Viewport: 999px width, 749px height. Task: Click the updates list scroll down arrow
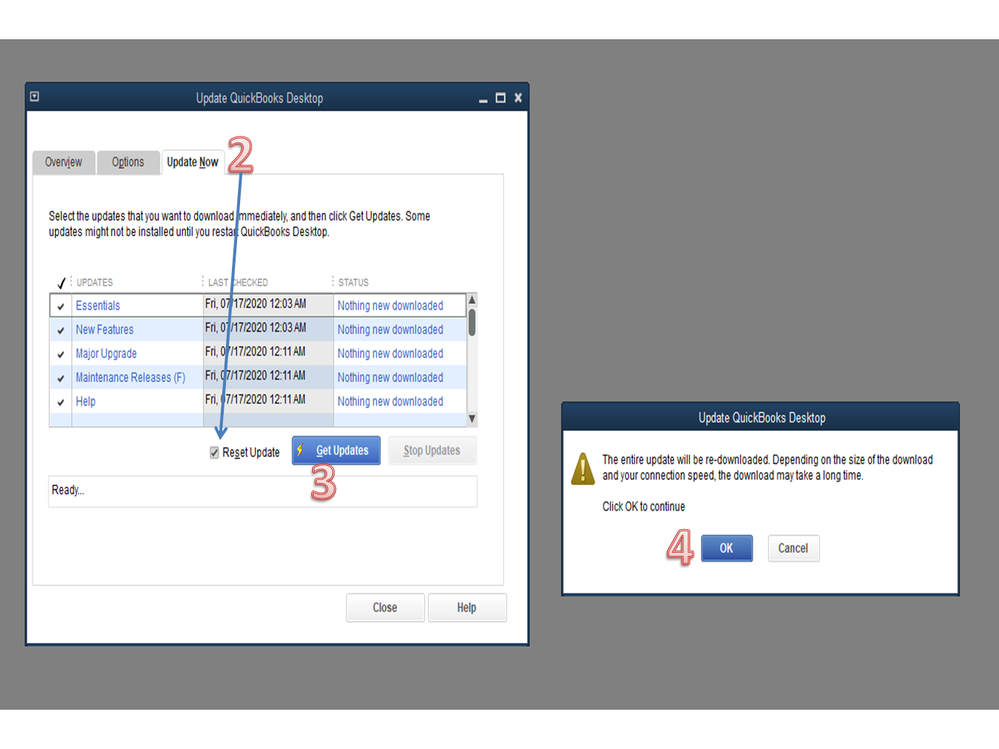click(472, 419)
